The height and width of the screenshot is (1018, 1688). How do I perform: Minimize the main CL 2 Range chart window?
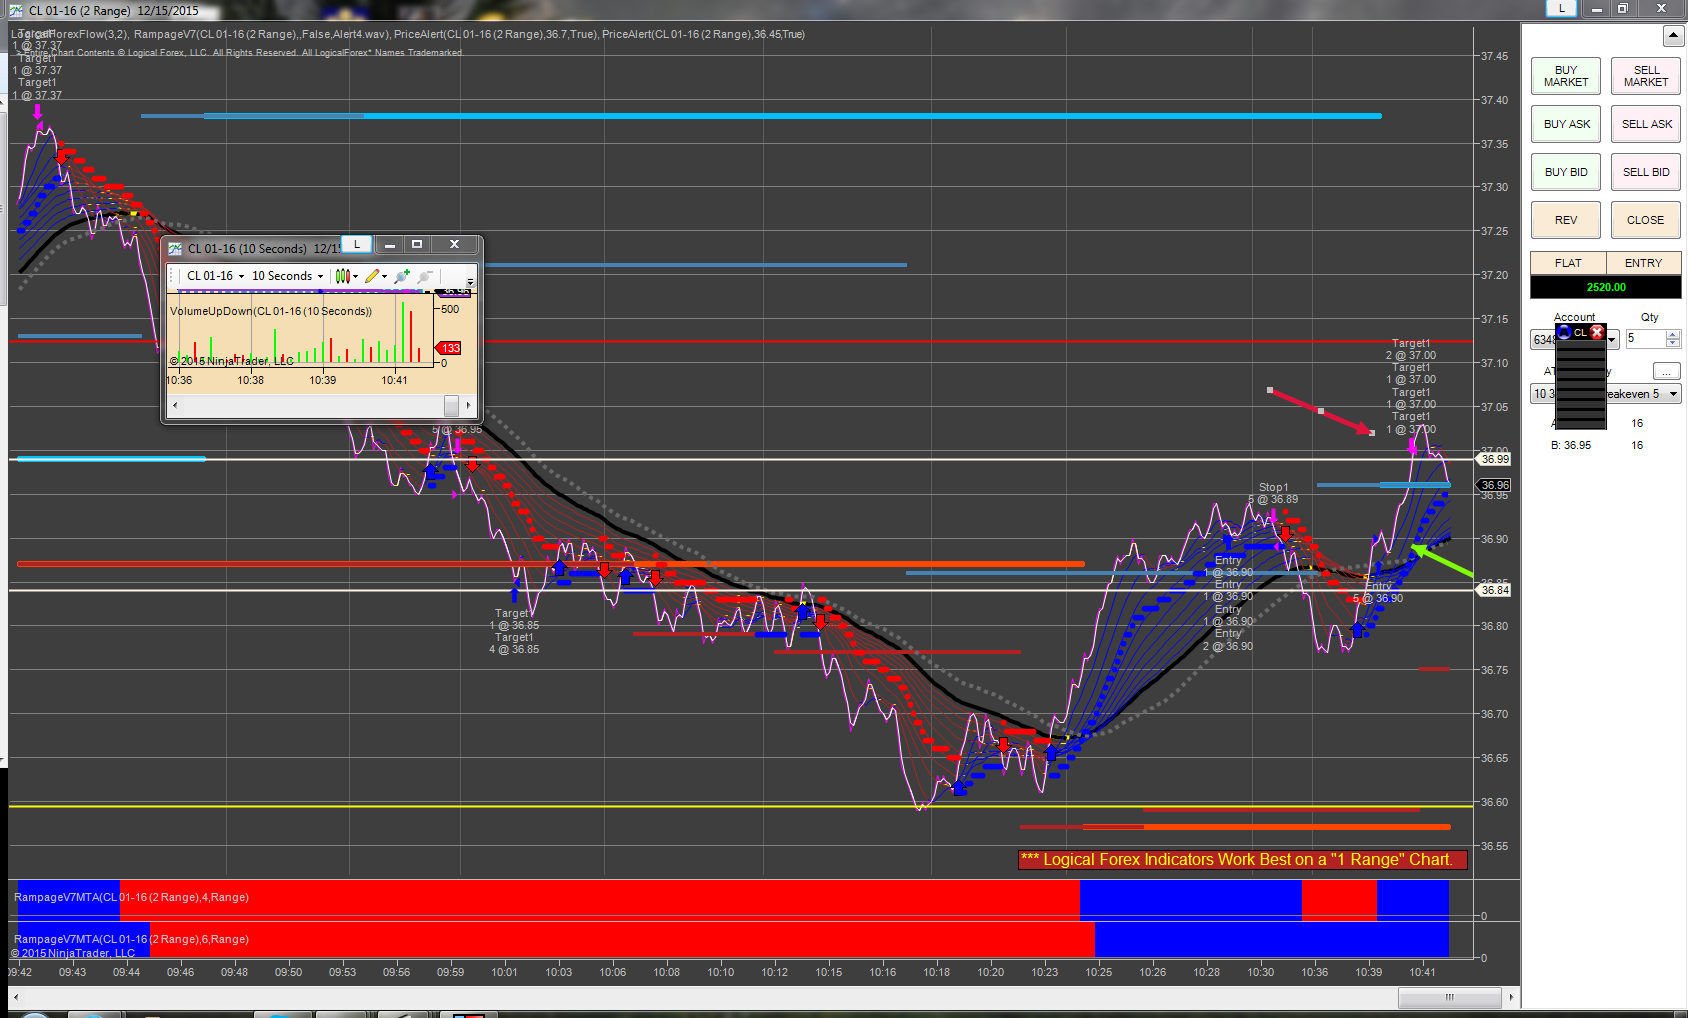point(1596,8)
